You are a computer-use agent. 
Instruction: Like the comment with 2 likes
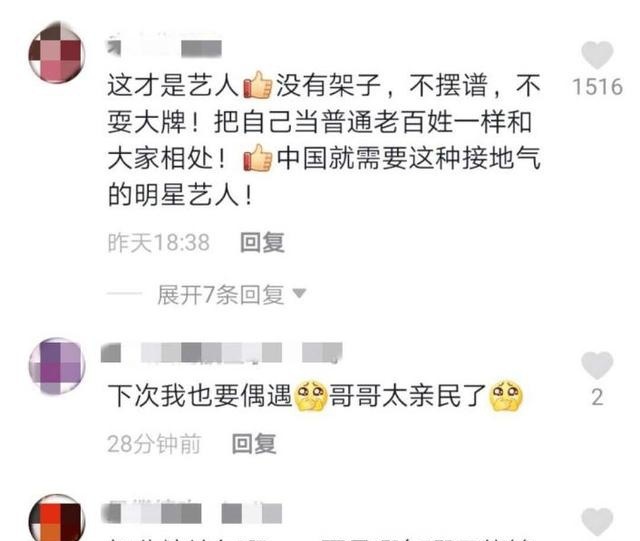(x=597, y=365)
